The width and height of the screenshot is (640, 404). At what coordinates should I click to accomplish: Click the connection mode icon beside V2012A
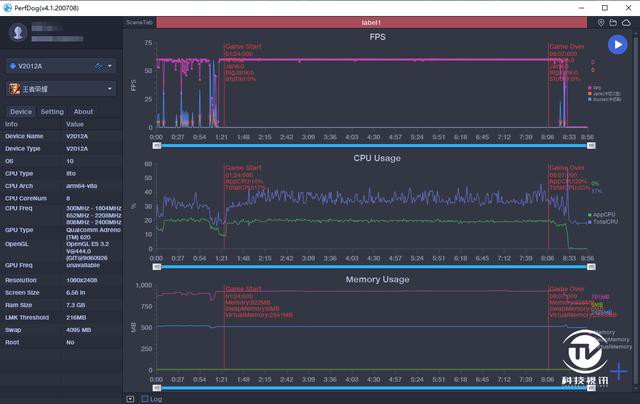98,66
